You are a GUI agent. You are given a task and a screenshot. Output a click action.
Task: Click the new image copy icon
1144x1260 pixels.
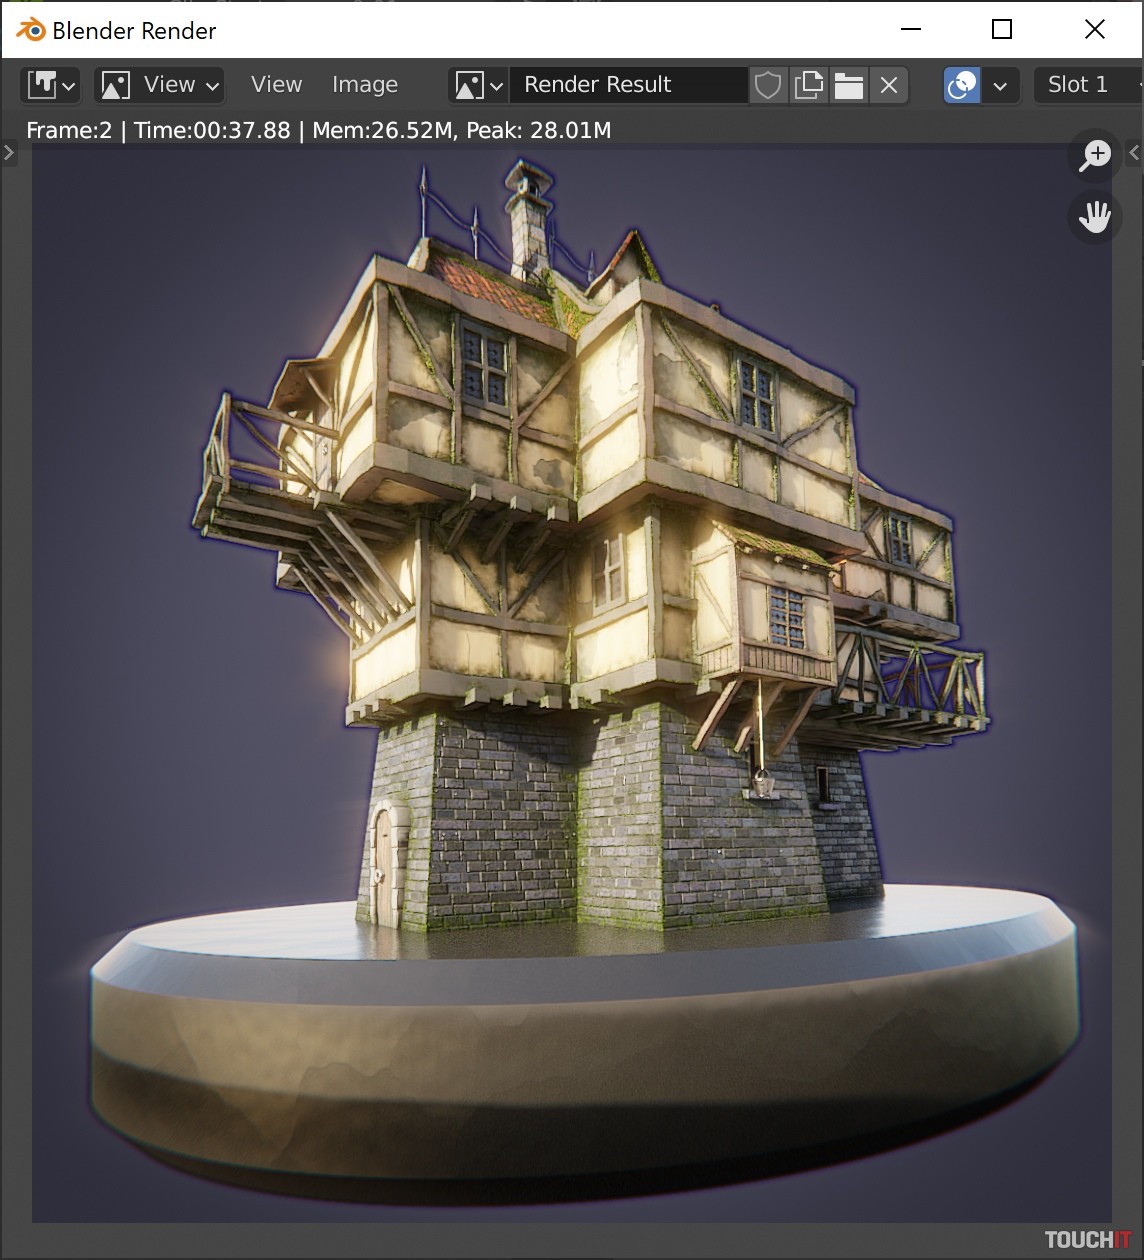[x=808, y=85]
